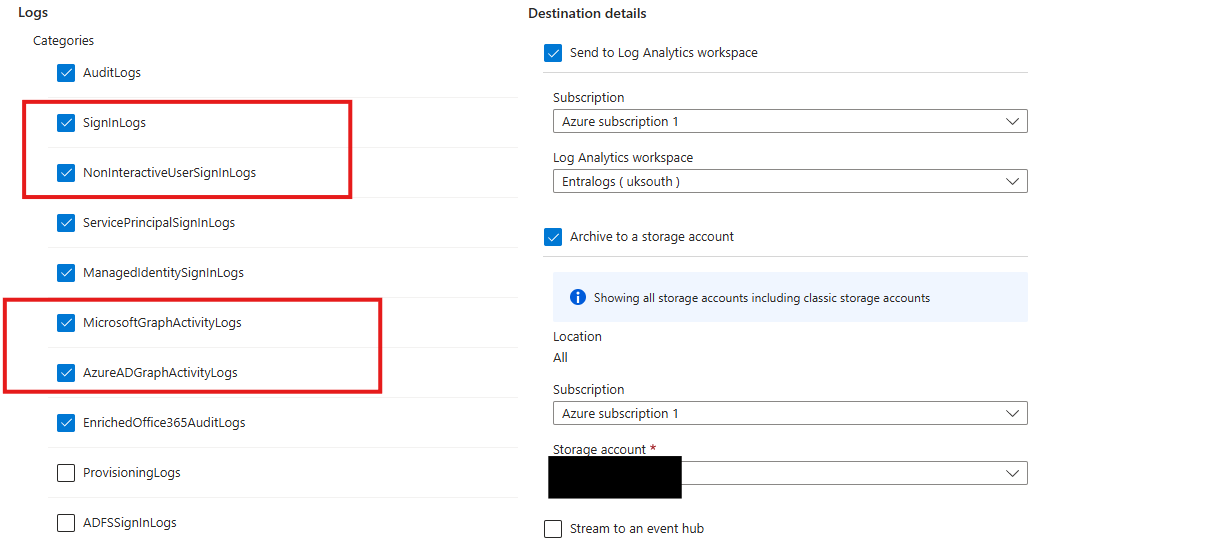Uncheck EnrichedOffice365AuditLogs checkbox
The height and width of the screenshot is (547, 1215).
pos(66,423)
